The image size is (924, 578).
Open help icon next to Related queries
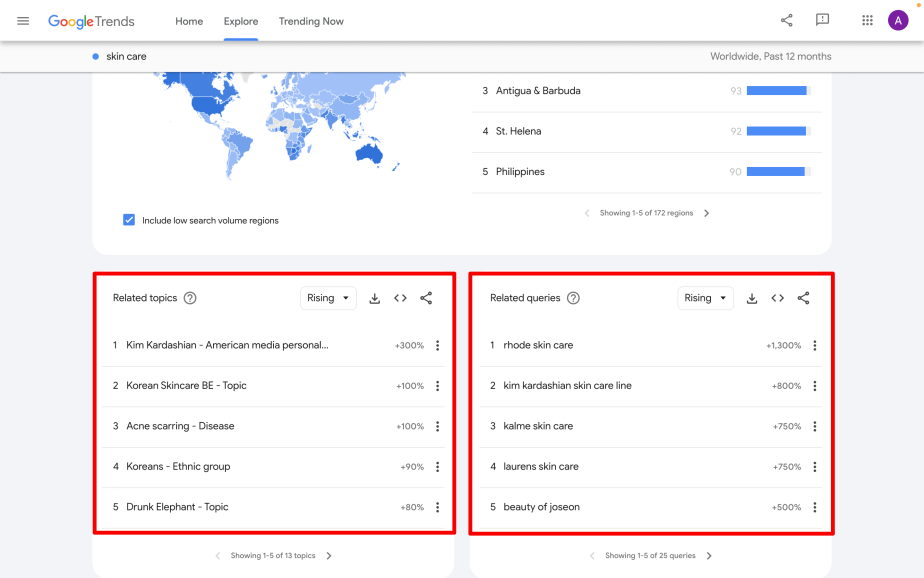tap(573, 298)
